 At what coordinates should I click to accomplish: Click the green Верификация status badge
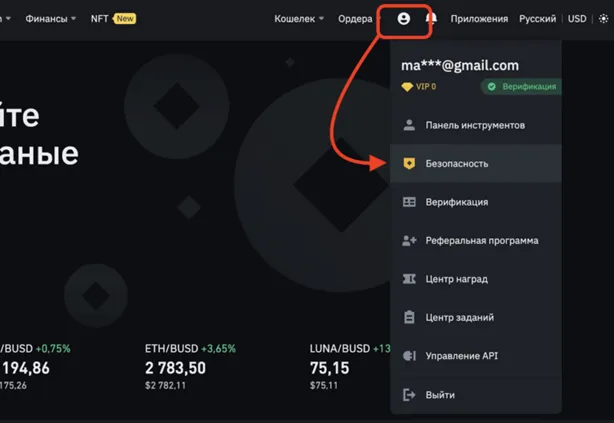coord(520,87)
